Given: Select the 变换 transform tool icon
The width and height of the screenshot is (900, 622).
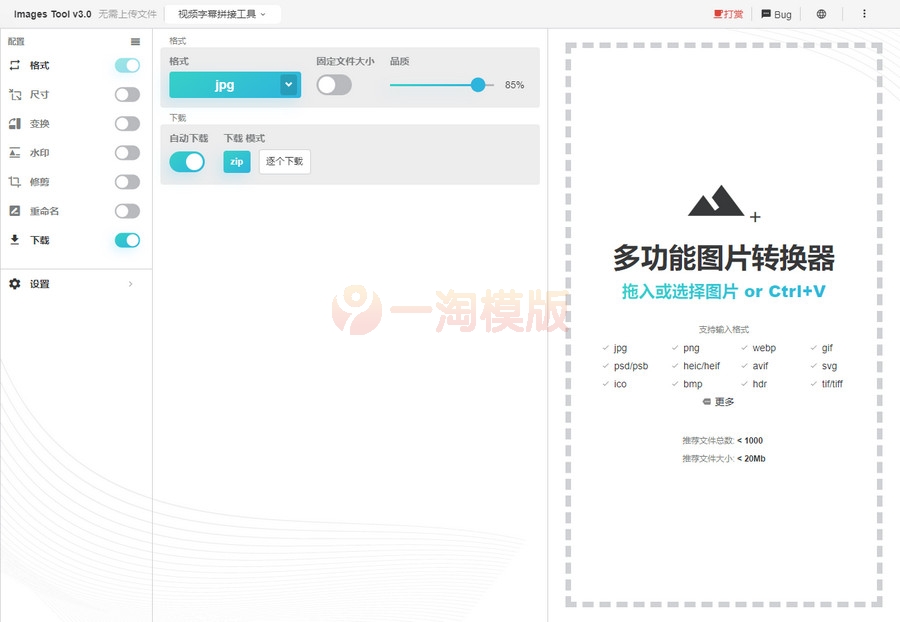Looking at the screenshot, I should tap(14, 123).
